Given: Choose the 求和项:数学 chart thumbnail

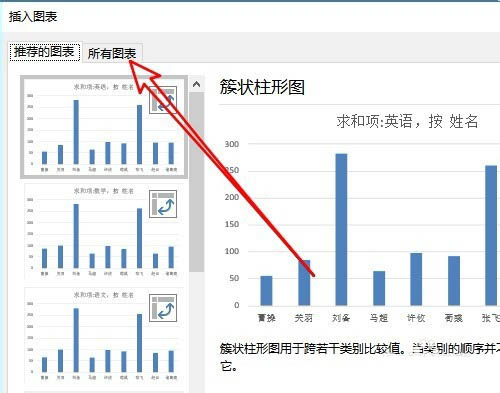Looking at the screenshot, I should (104, 232).
